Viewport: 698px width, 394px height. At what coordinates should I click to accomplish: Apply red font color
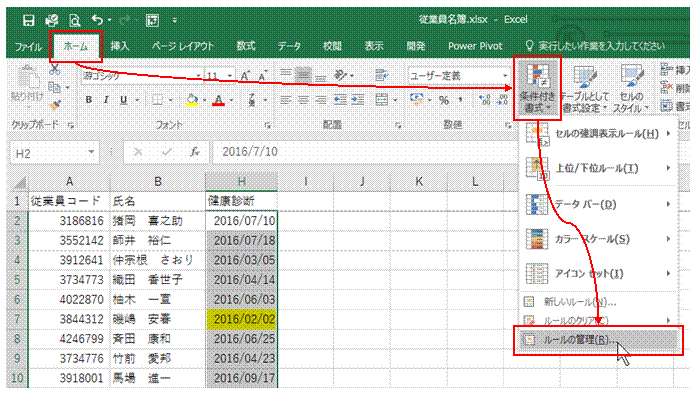coord(218,100)
